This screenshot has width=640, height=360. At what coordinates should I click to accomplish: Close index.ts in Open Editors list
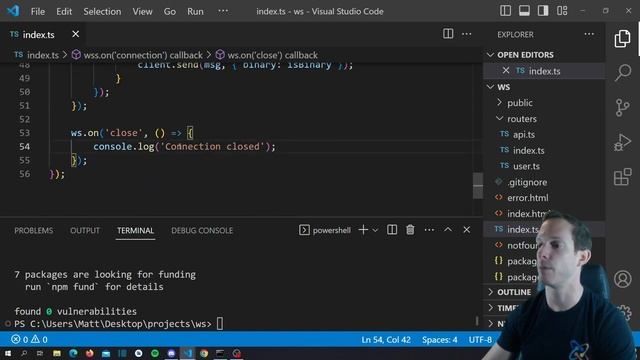[506, 71]
